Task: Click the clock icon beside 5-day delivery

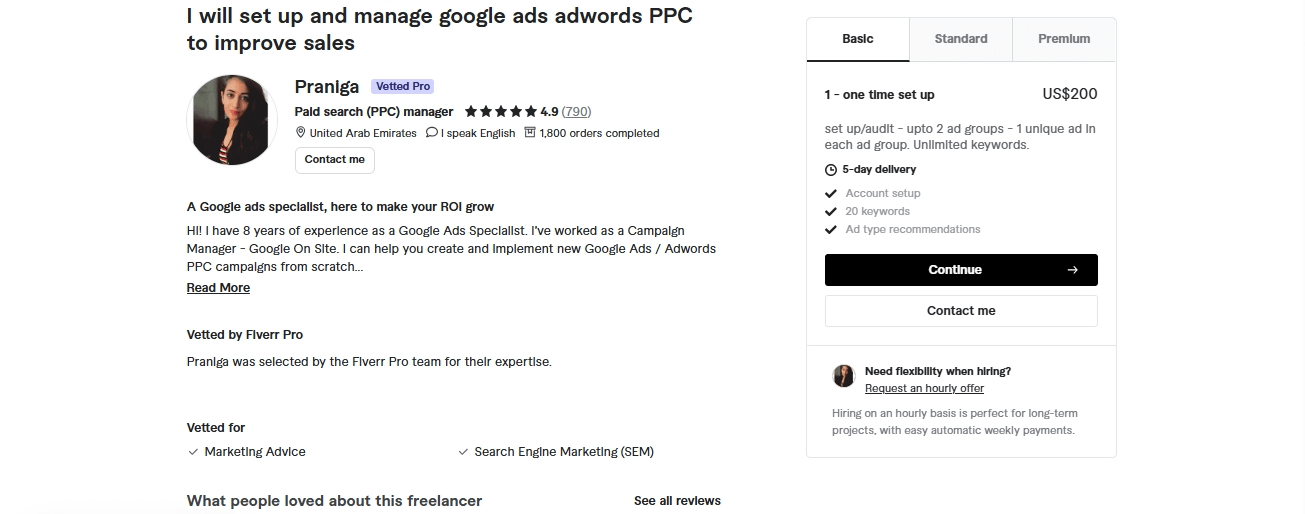Action: point(831,170)
